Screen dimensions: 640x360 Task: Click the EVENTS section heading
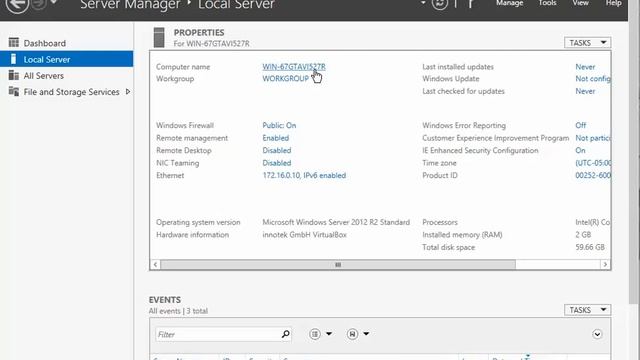[x=164, y=300]
